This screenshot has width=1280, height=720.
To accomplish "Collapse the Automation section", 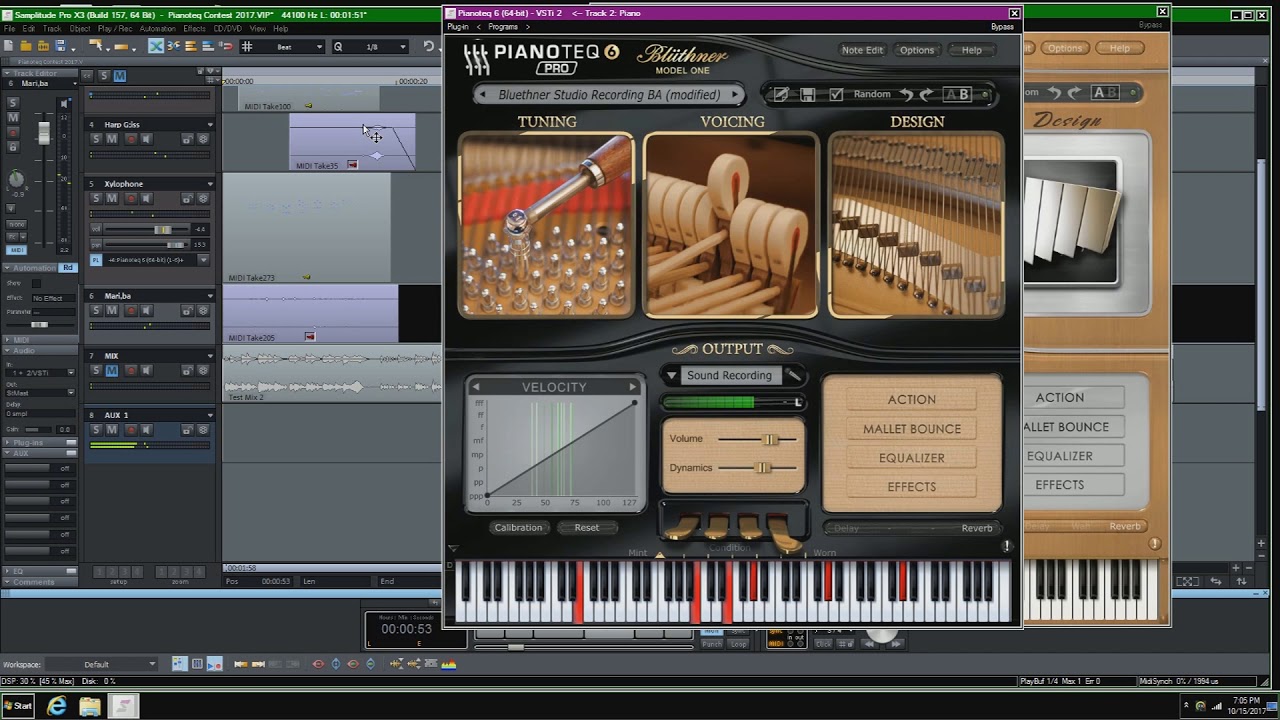I will coord(8,268).
